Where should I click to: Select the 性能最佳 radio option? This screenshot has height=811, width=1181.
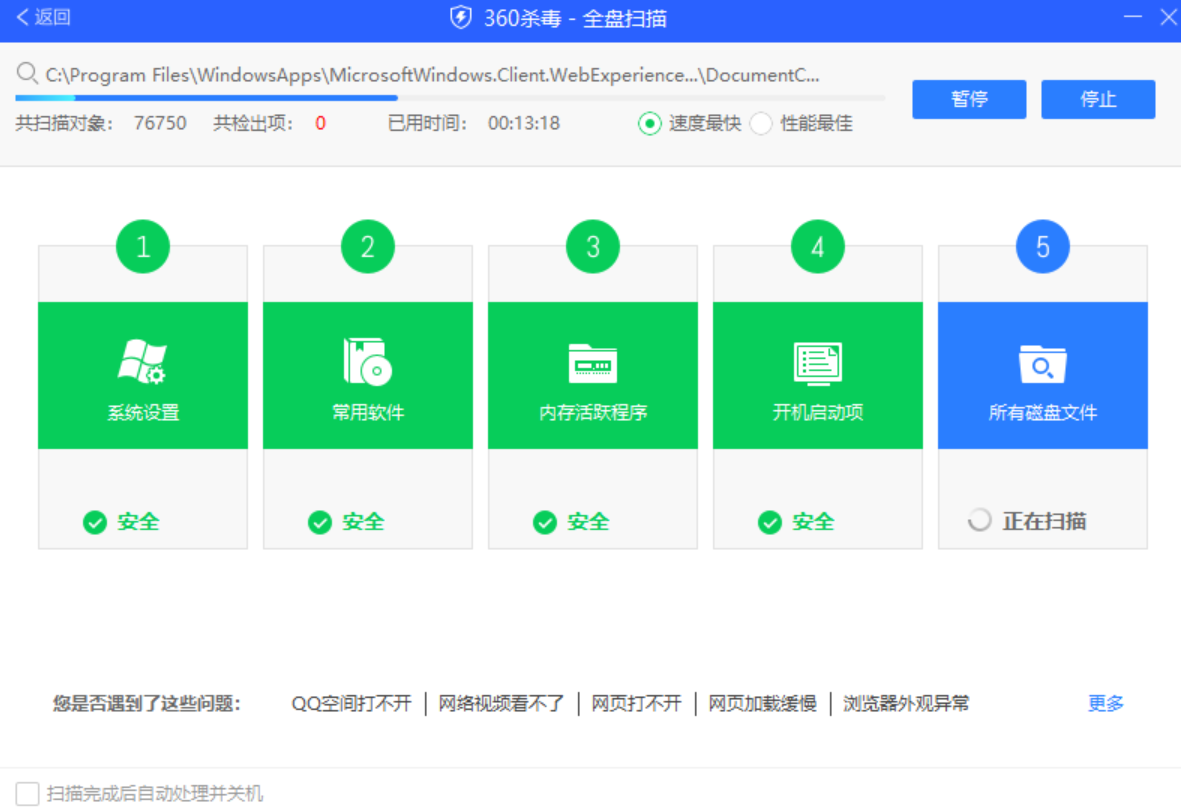click(x=761, y=123)
